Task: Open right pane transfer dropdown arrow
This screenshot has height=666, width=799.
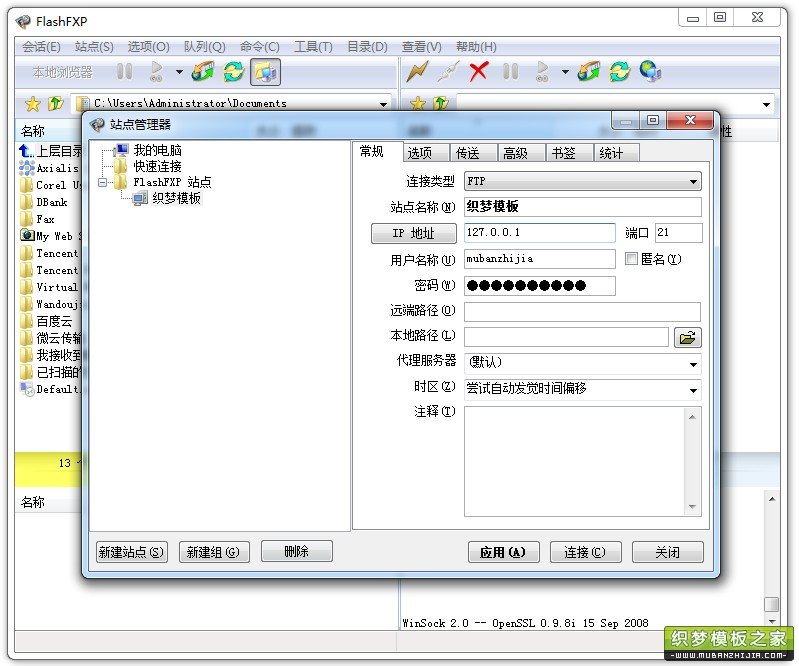Action: click(565, 72)
